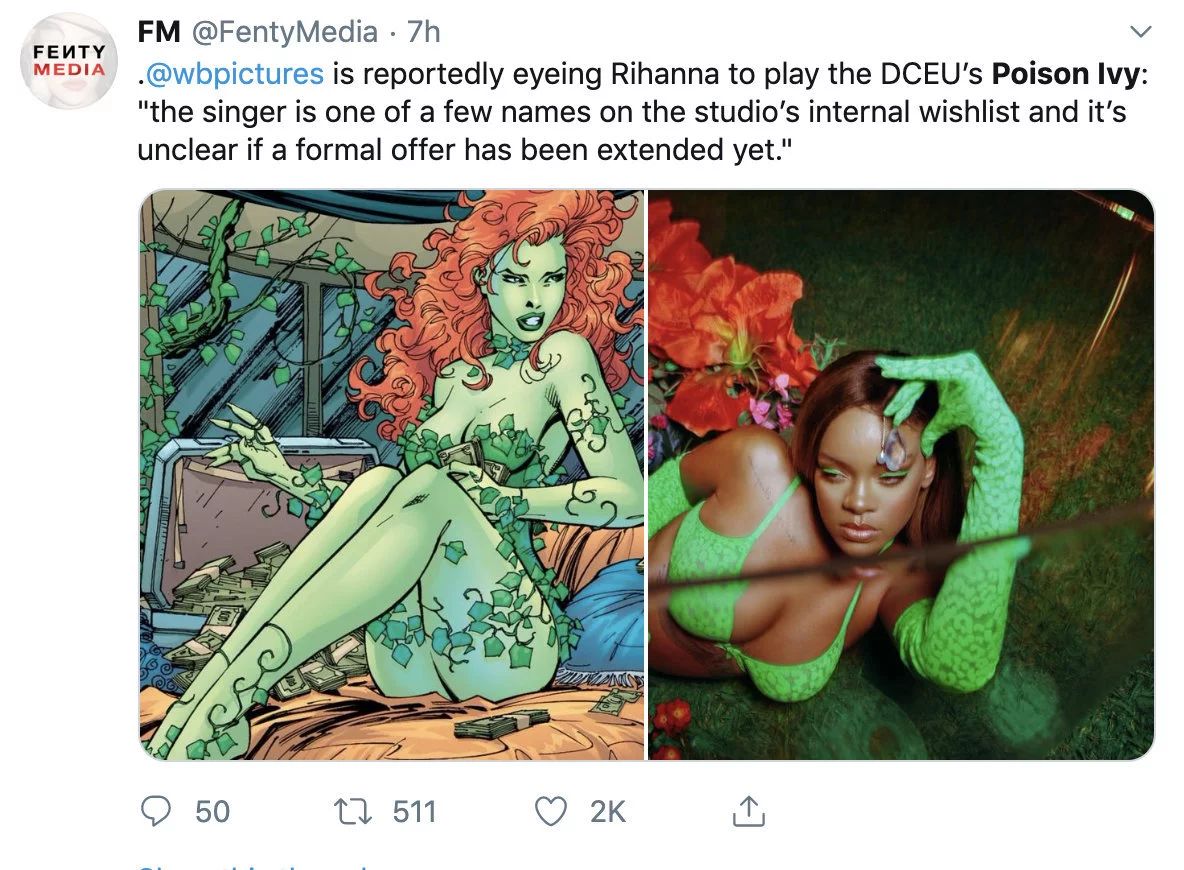Click the bold Poison Ivy text
The width and height of the screenshot is (1184, 870).
coord(1065,74)
